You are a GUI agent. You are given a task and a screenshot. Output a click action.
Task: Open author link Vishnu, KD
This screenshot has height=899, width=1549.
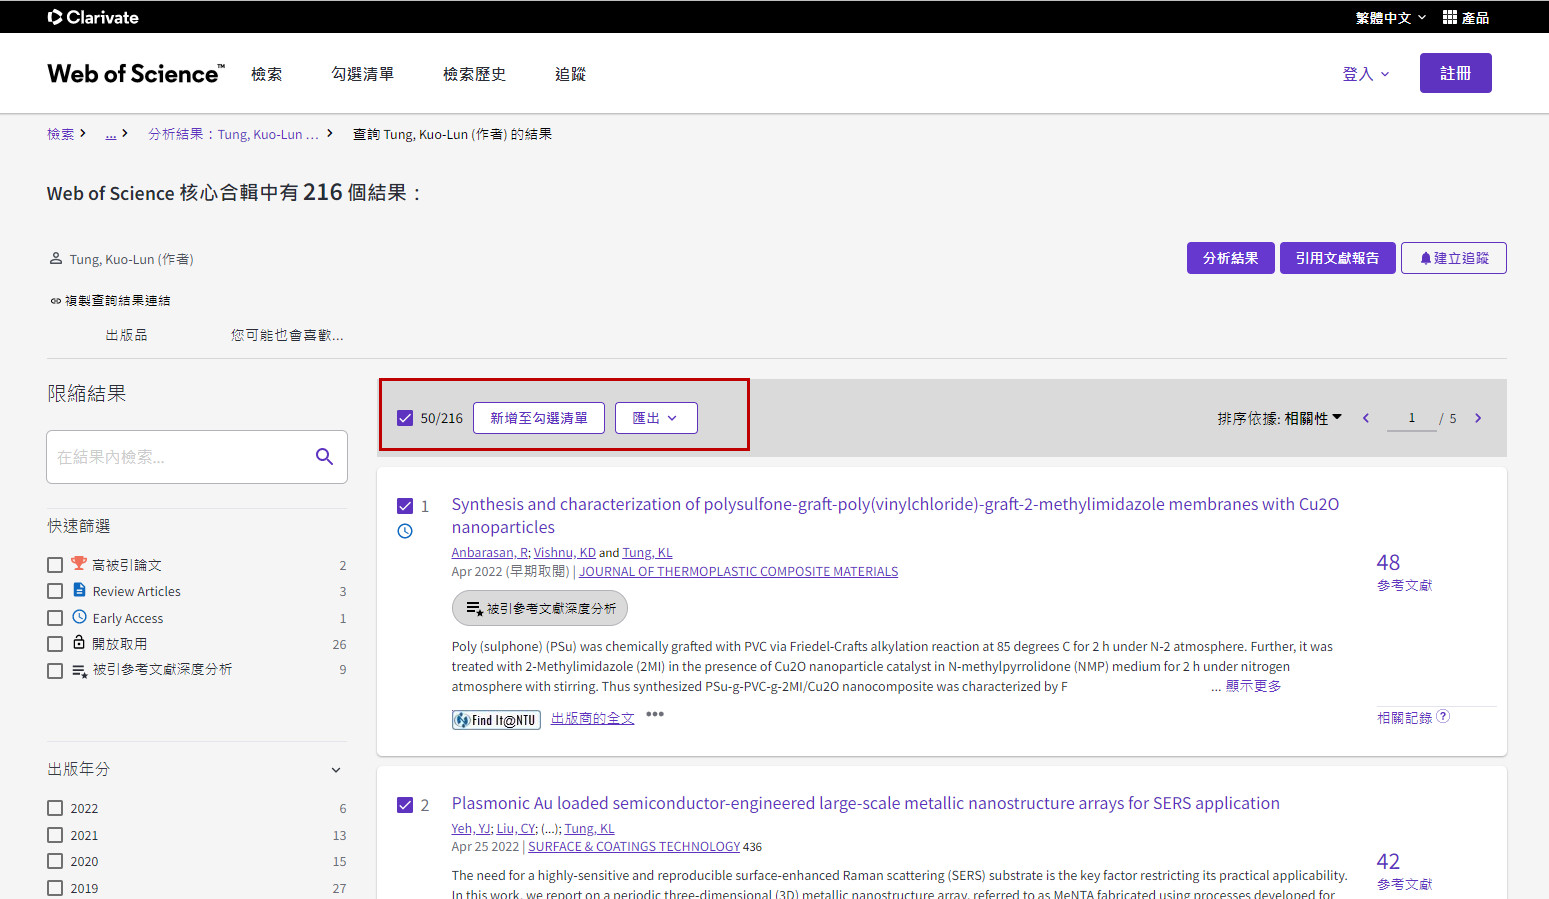coord(564,553)
